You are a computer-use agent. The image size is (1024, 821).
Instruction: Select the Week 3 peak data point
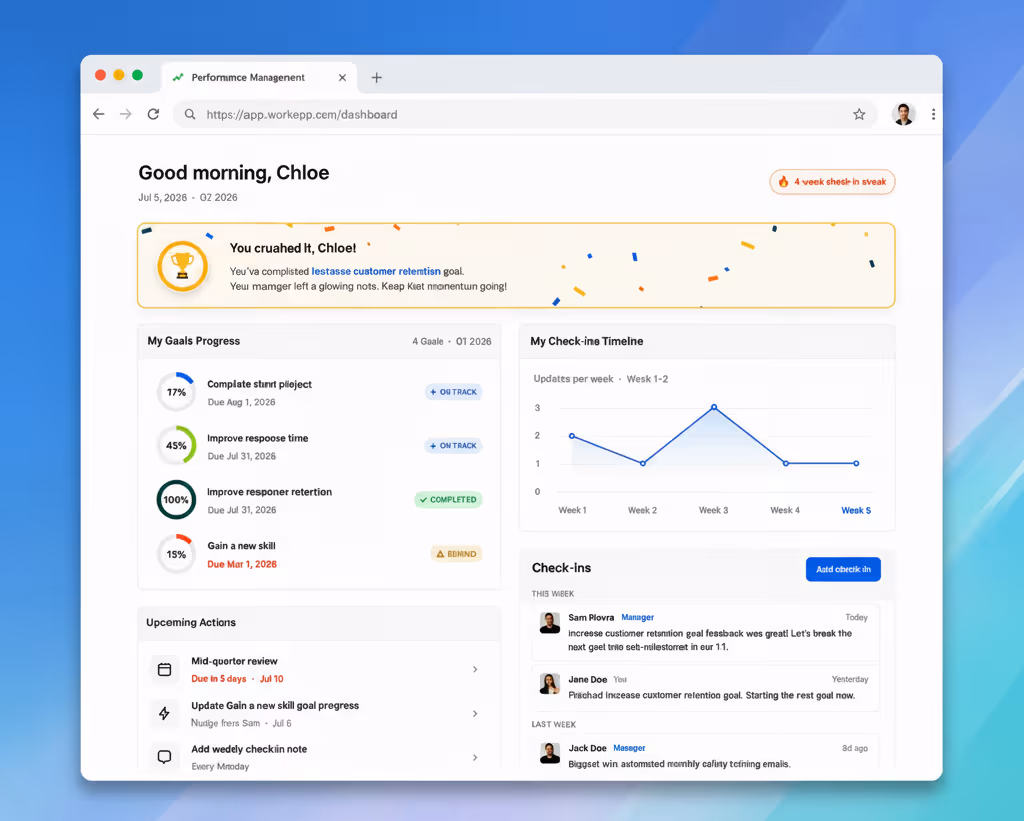[x=714, y=407]
